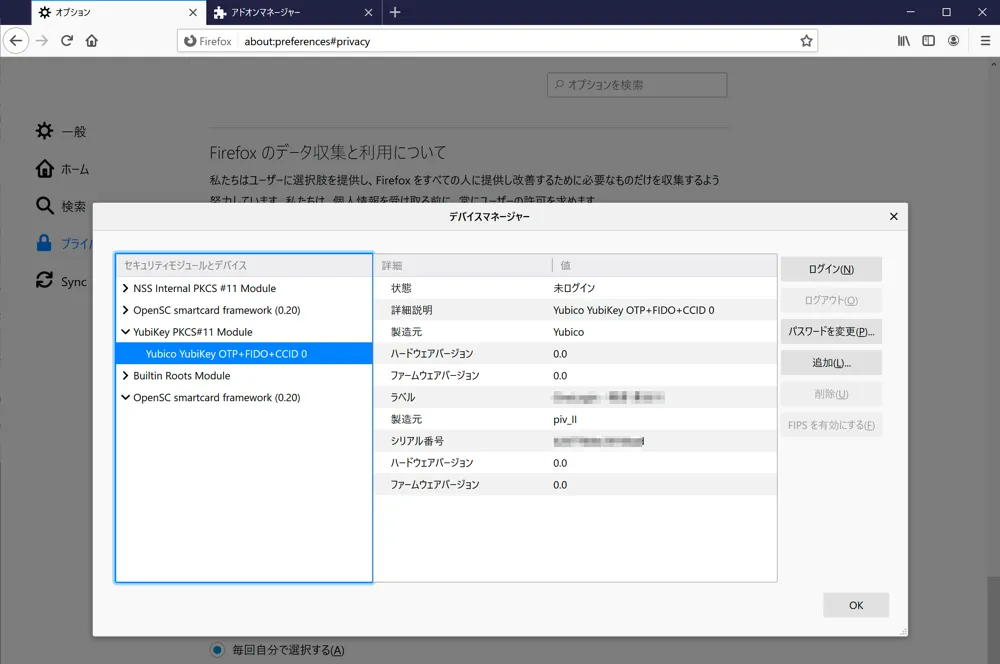Click inside the address bar
The width and height of the screenshot is (1000, 664).
point(450,41)
